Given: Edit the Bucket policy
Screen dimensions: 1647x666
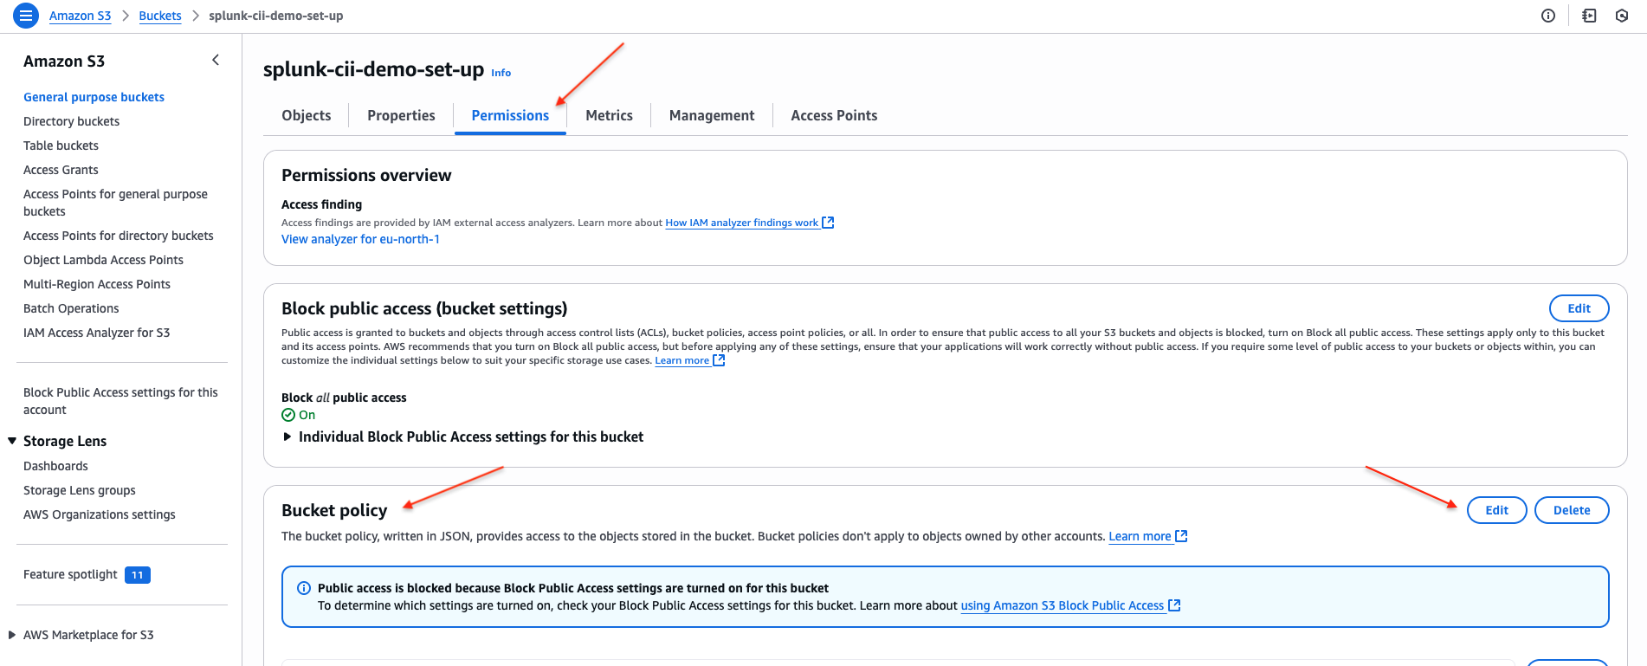Looking at the screenshot, I should (x=1496, y=510).
